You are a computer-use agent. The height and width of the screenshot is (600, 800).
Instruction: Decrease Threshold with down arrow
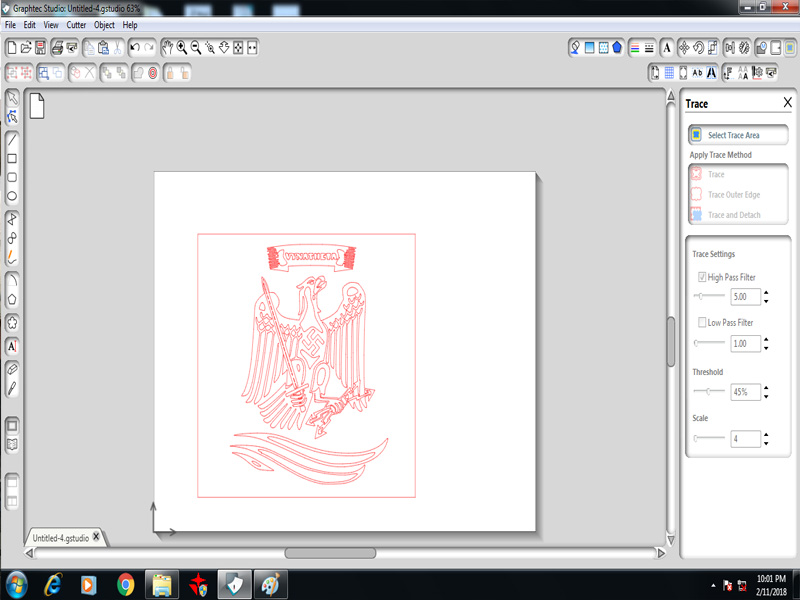coord(766,396)
